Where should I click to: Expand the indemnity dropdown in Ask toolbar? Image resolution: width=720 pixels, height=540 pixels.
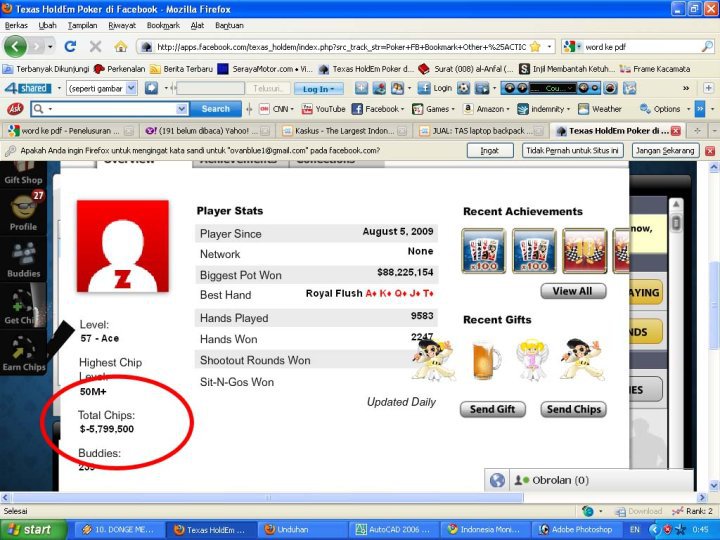tap(568, 109)
